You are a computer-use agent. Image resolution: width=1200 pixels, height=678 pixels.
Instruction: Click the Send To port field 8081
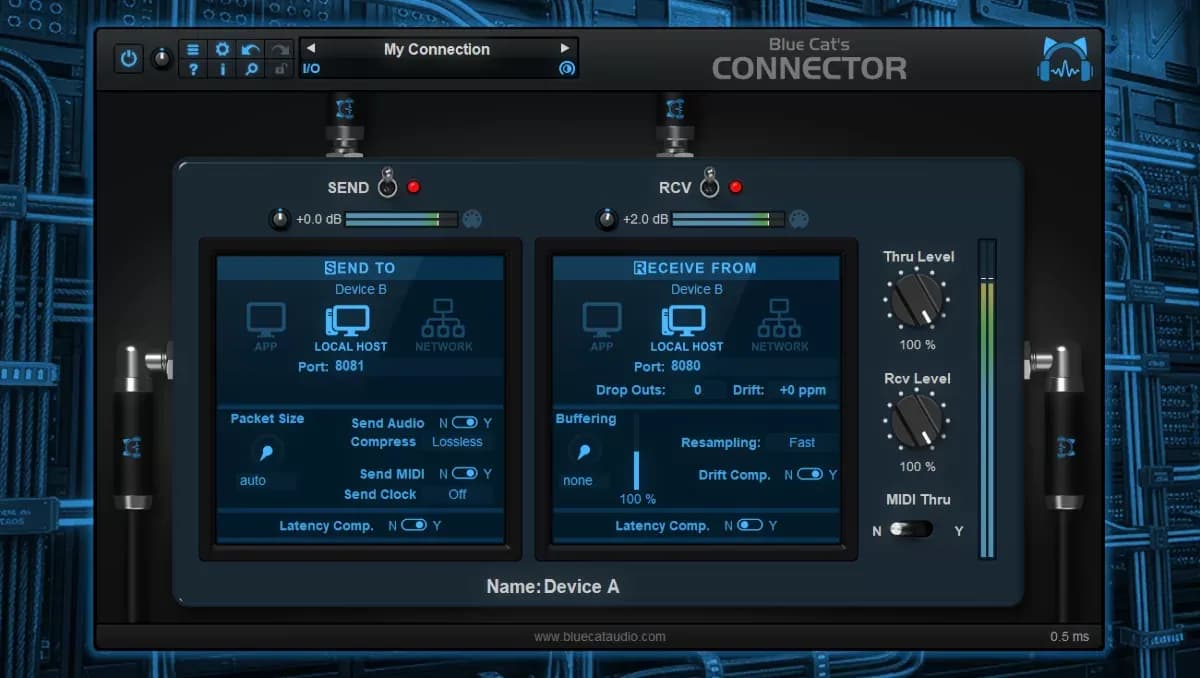point(417,367)
